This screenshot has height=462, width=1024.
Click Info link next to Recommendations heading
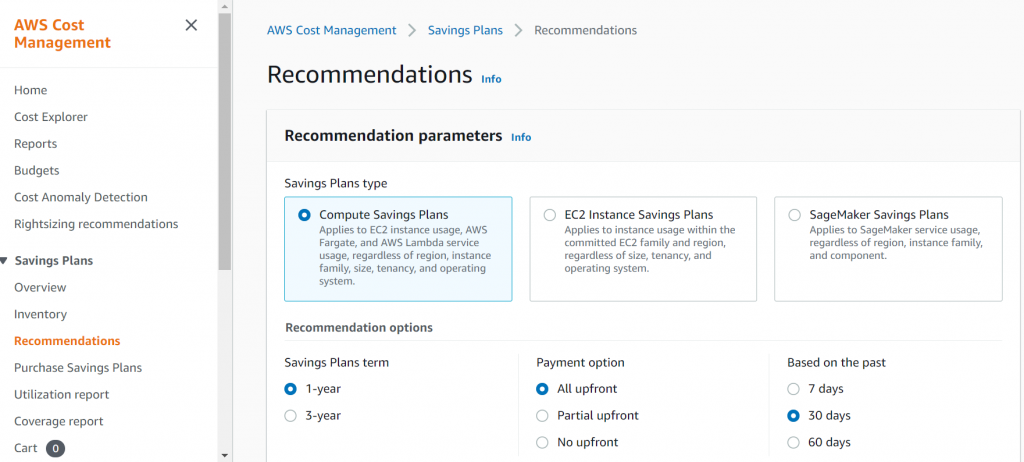pyautogui.click(x=491, y=79)
